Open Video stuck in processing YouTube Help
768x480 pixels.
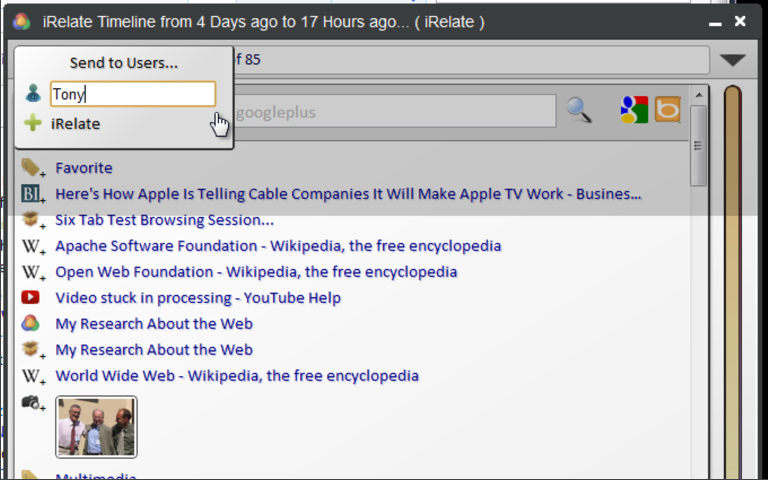(x=198, y=298)
